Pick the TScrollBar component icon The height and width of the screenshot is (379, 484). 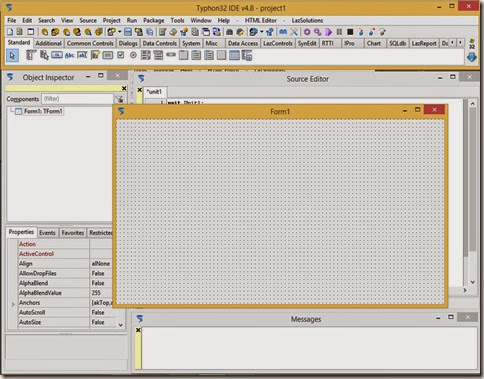[171, 54]
